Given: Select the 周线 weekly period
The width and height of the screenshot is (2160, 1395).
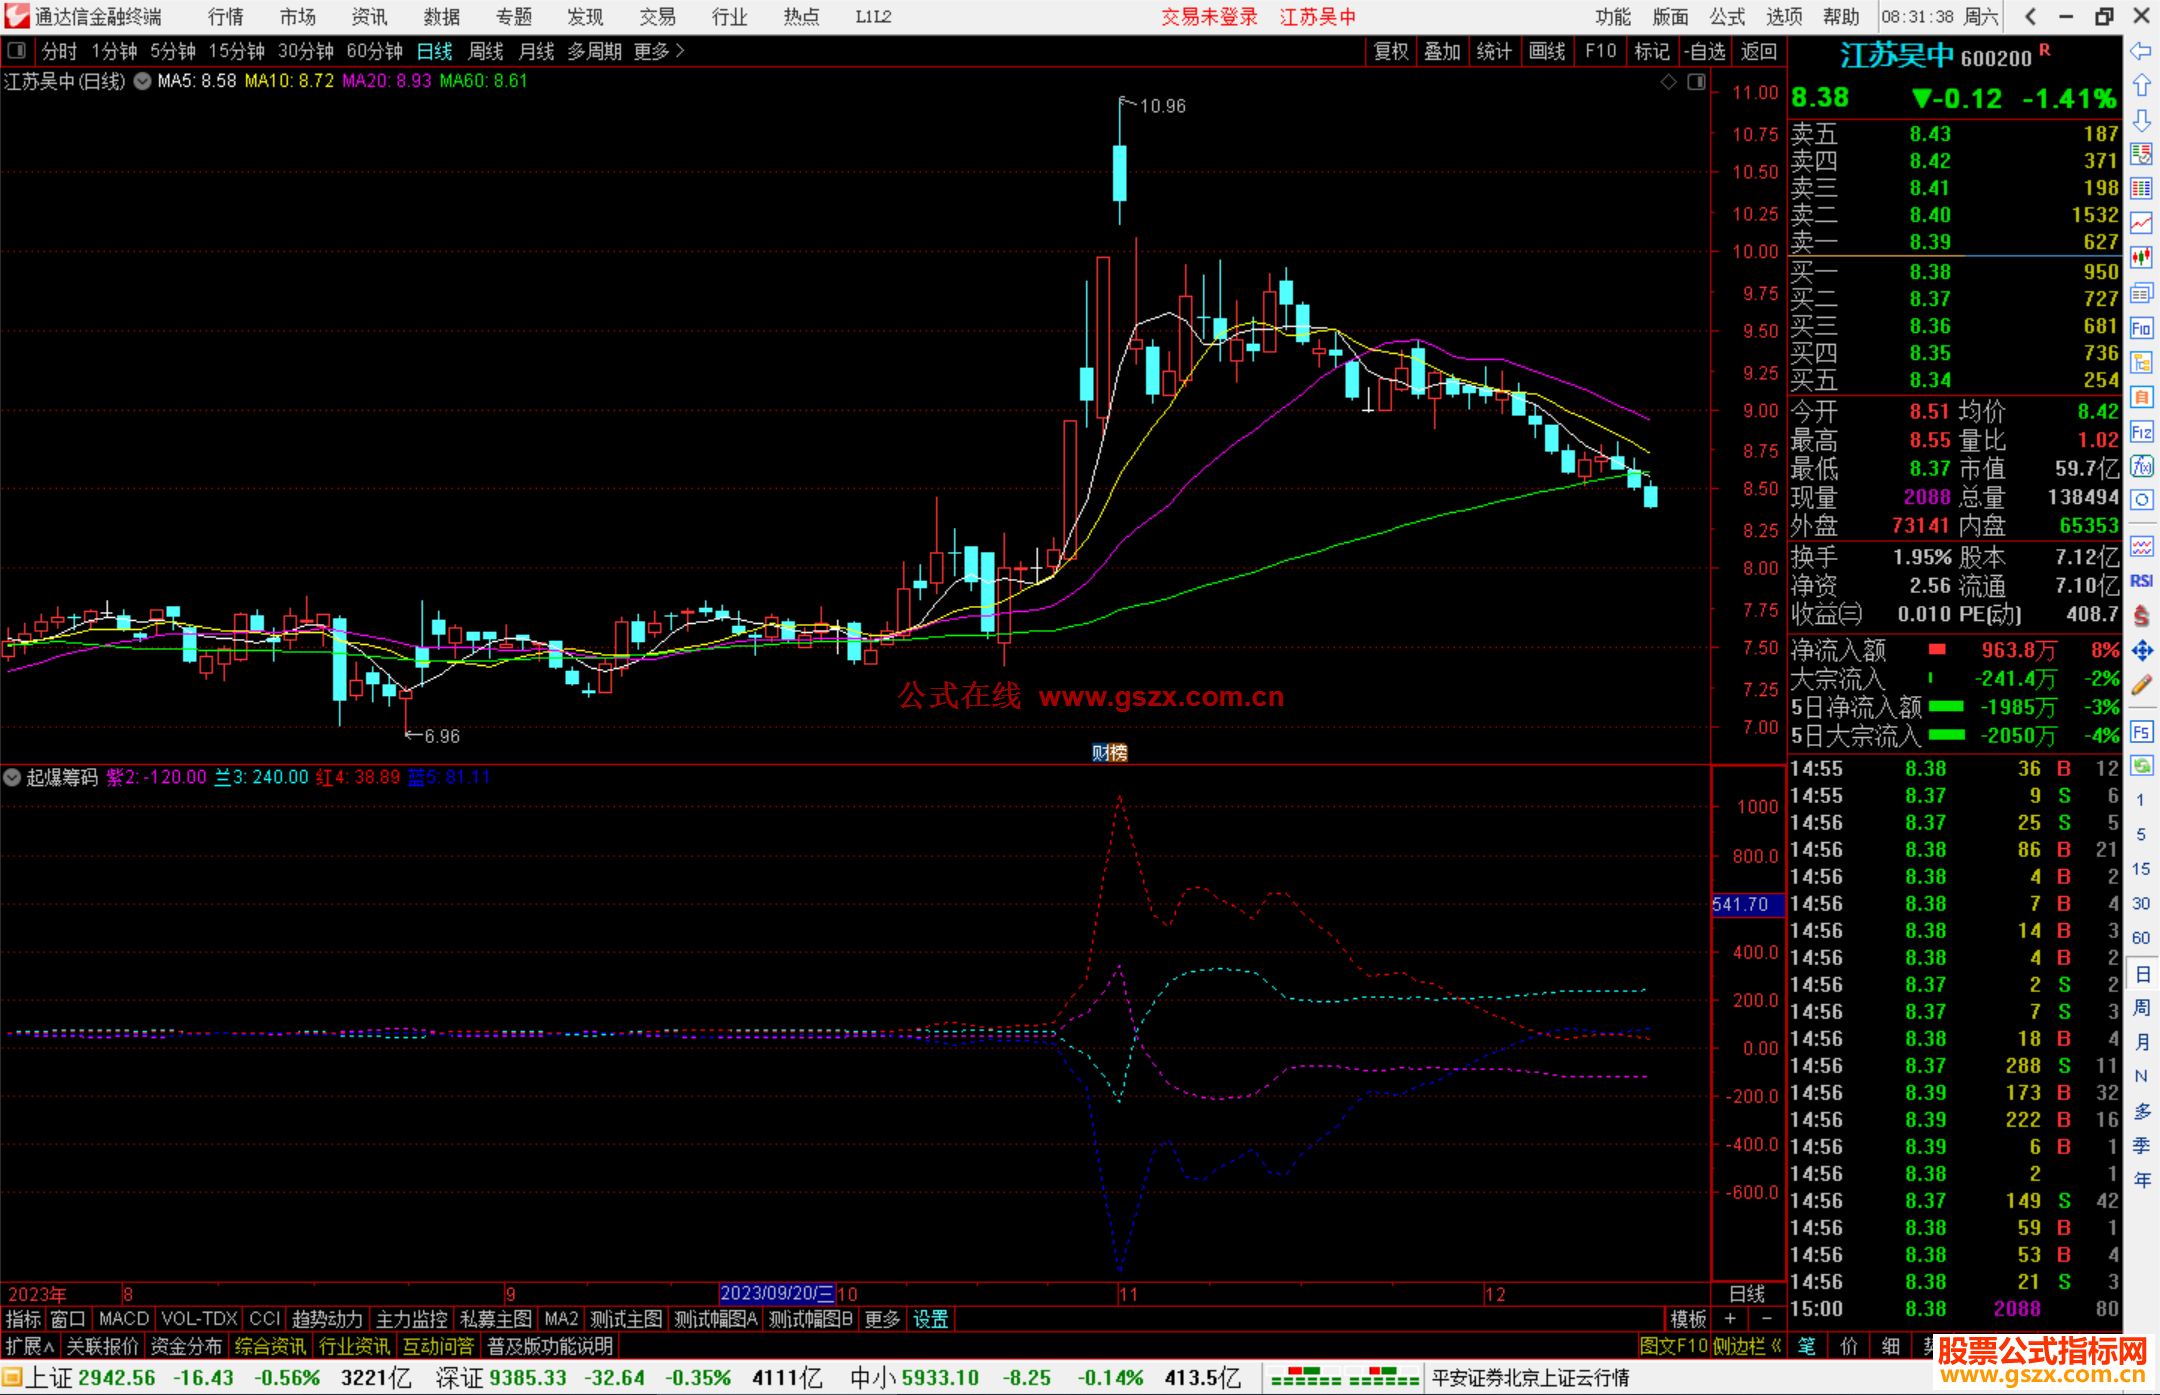Looking at the screenshot, I should [x=486, y=51].
